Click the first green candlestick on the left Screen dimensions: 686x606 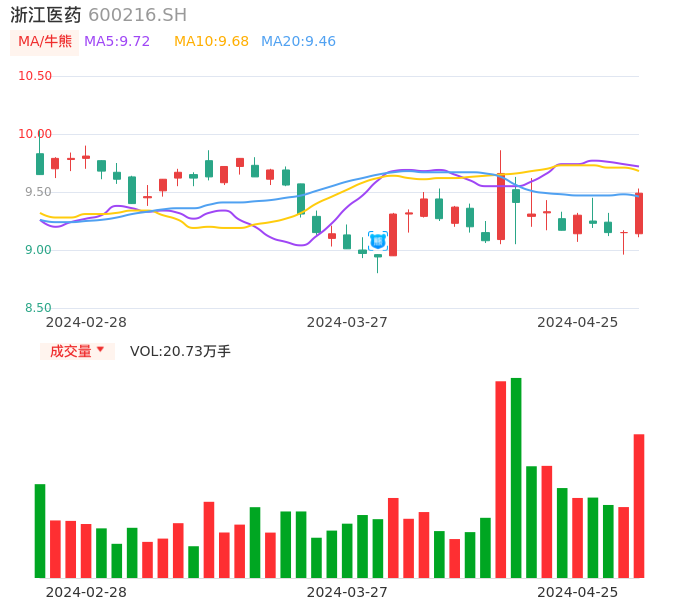coord(40,164)
